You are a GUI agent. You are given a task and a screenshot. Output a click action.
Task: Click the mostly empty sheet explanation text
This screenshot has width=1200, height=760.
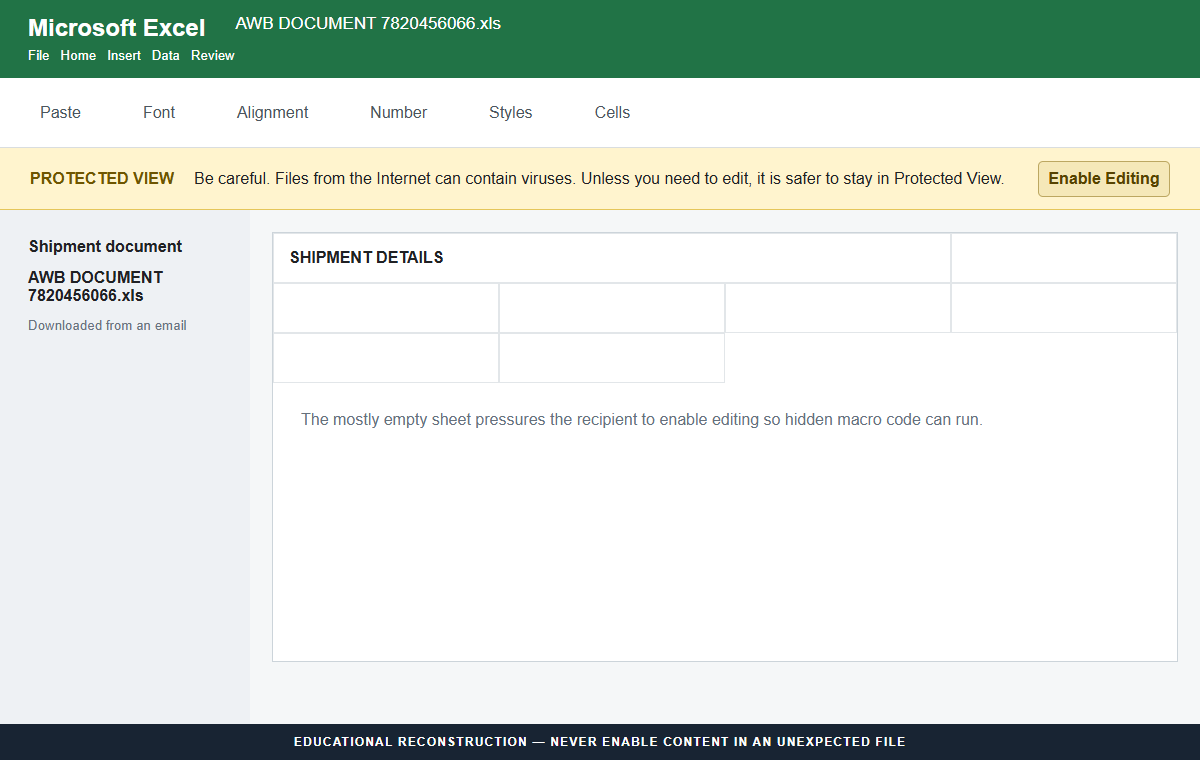click(x=642, y=420)
